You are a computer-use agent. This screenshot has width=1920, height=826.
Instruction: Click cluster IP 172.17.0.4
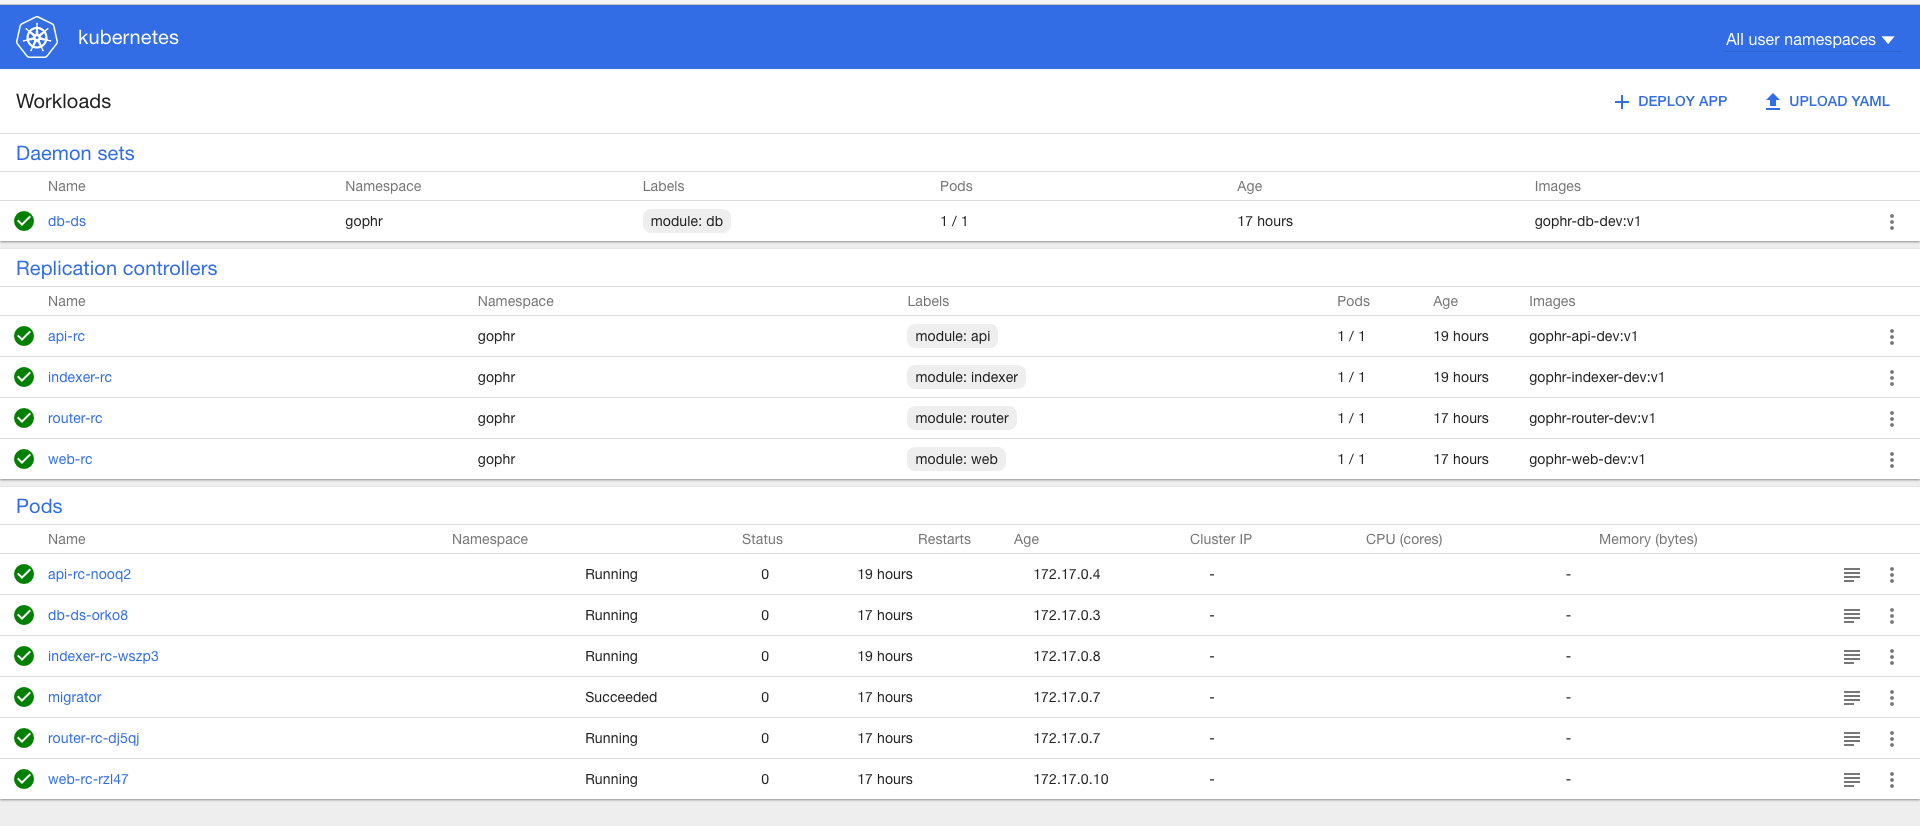coord(1067,574)
